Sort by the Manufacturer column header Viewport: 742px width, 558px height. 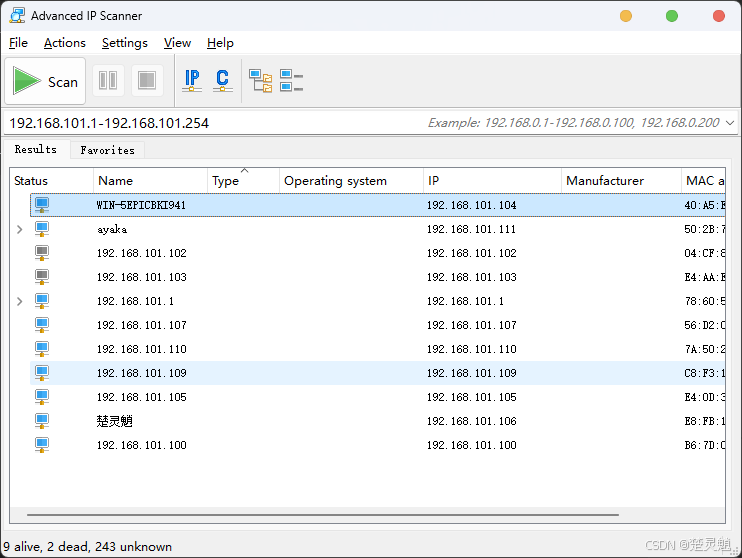pos(621,181)
